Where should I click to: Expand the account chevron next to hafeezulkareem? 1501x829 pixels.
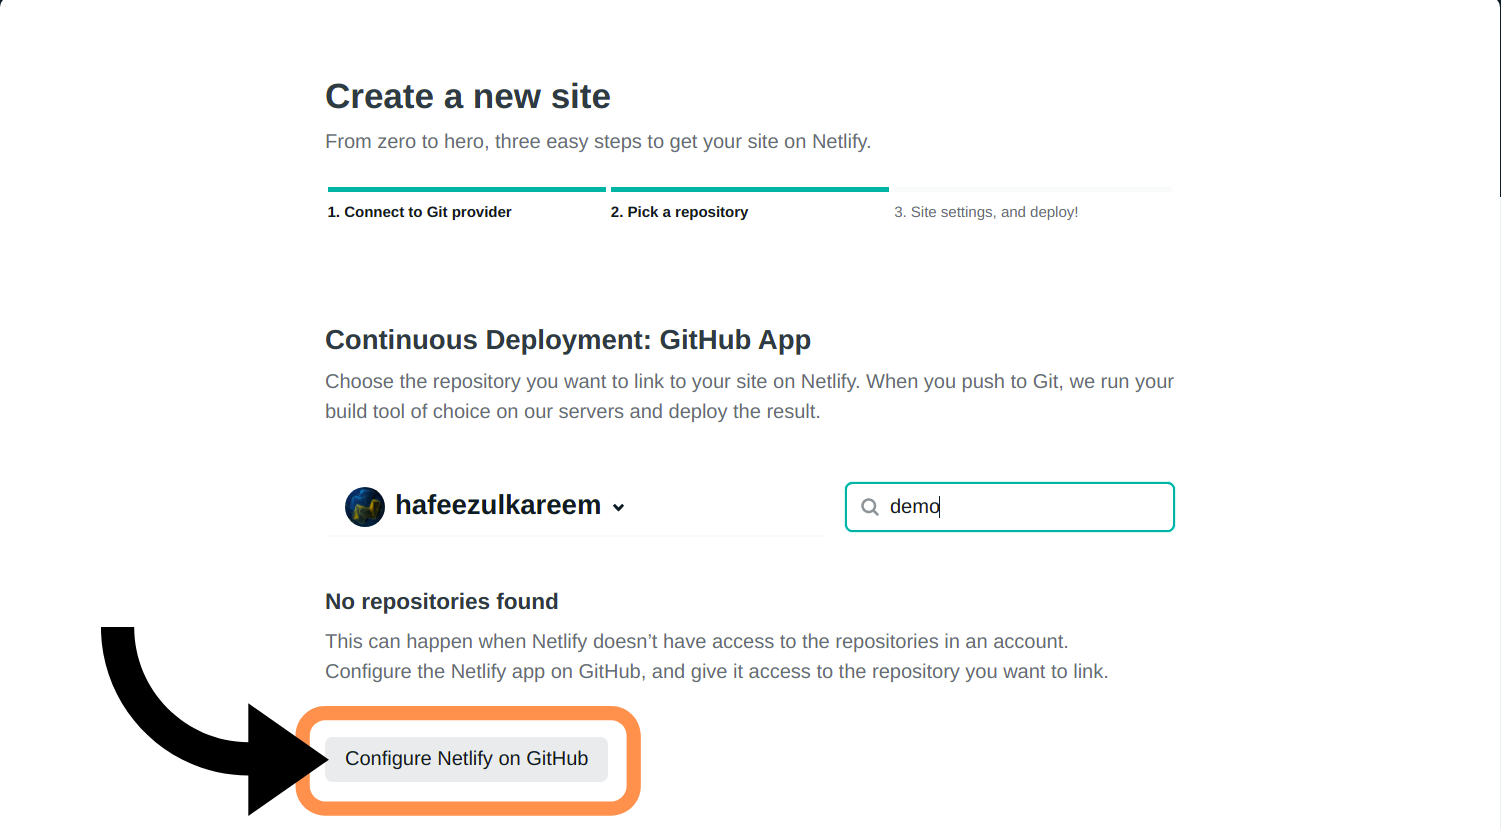pyautogui.click(x=619, y=508)
